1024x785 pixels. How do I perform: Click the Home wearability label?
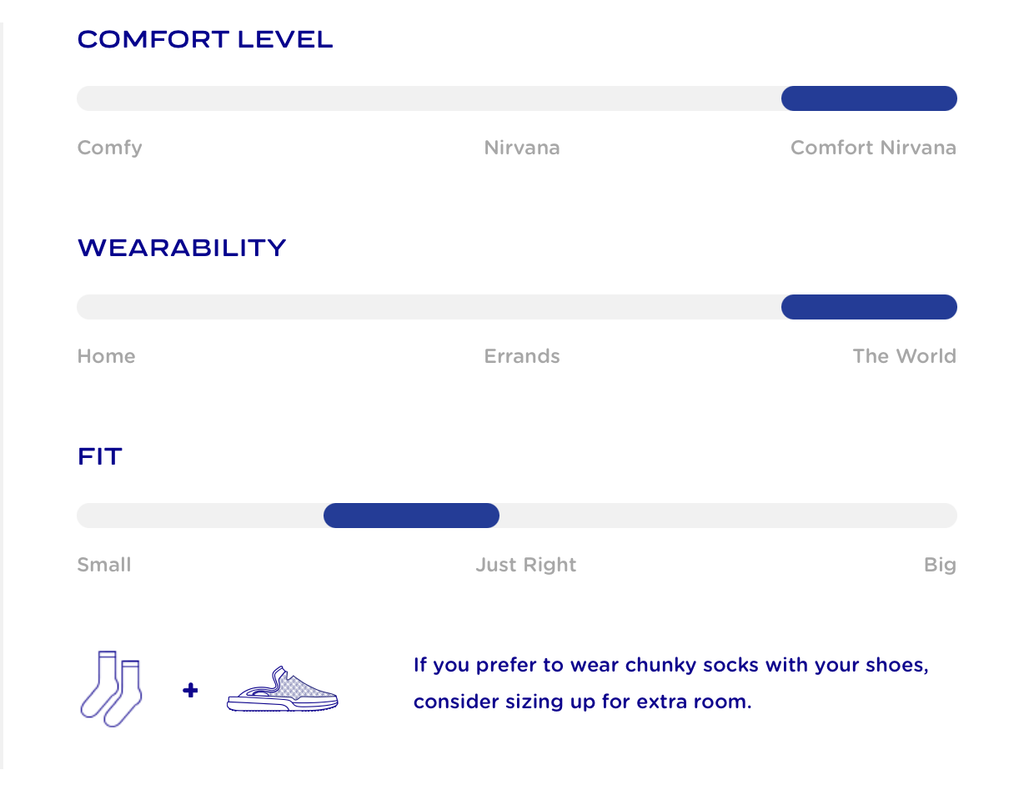coord(106,356)
